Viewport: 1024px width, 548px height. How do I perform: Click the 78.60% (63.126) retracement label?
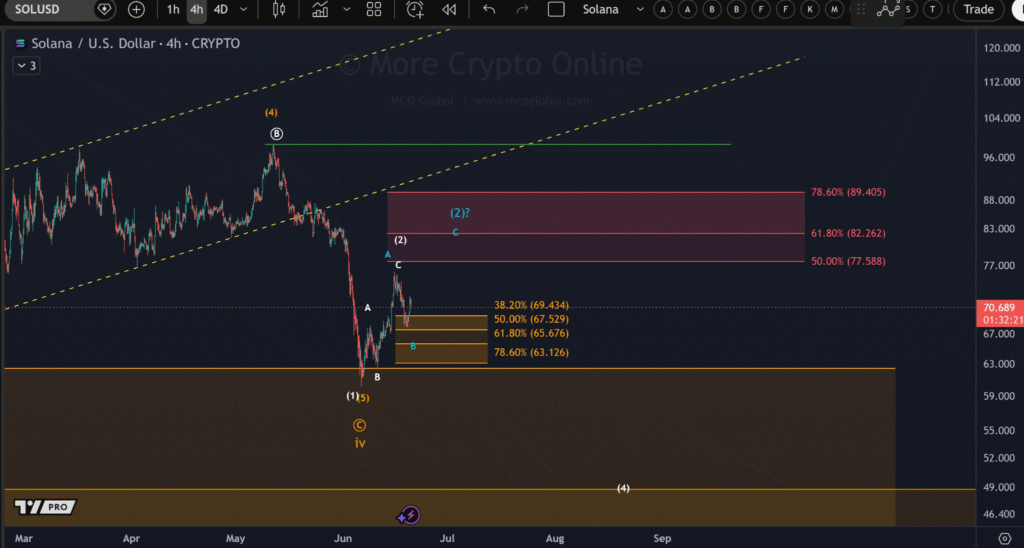[531, 353]
